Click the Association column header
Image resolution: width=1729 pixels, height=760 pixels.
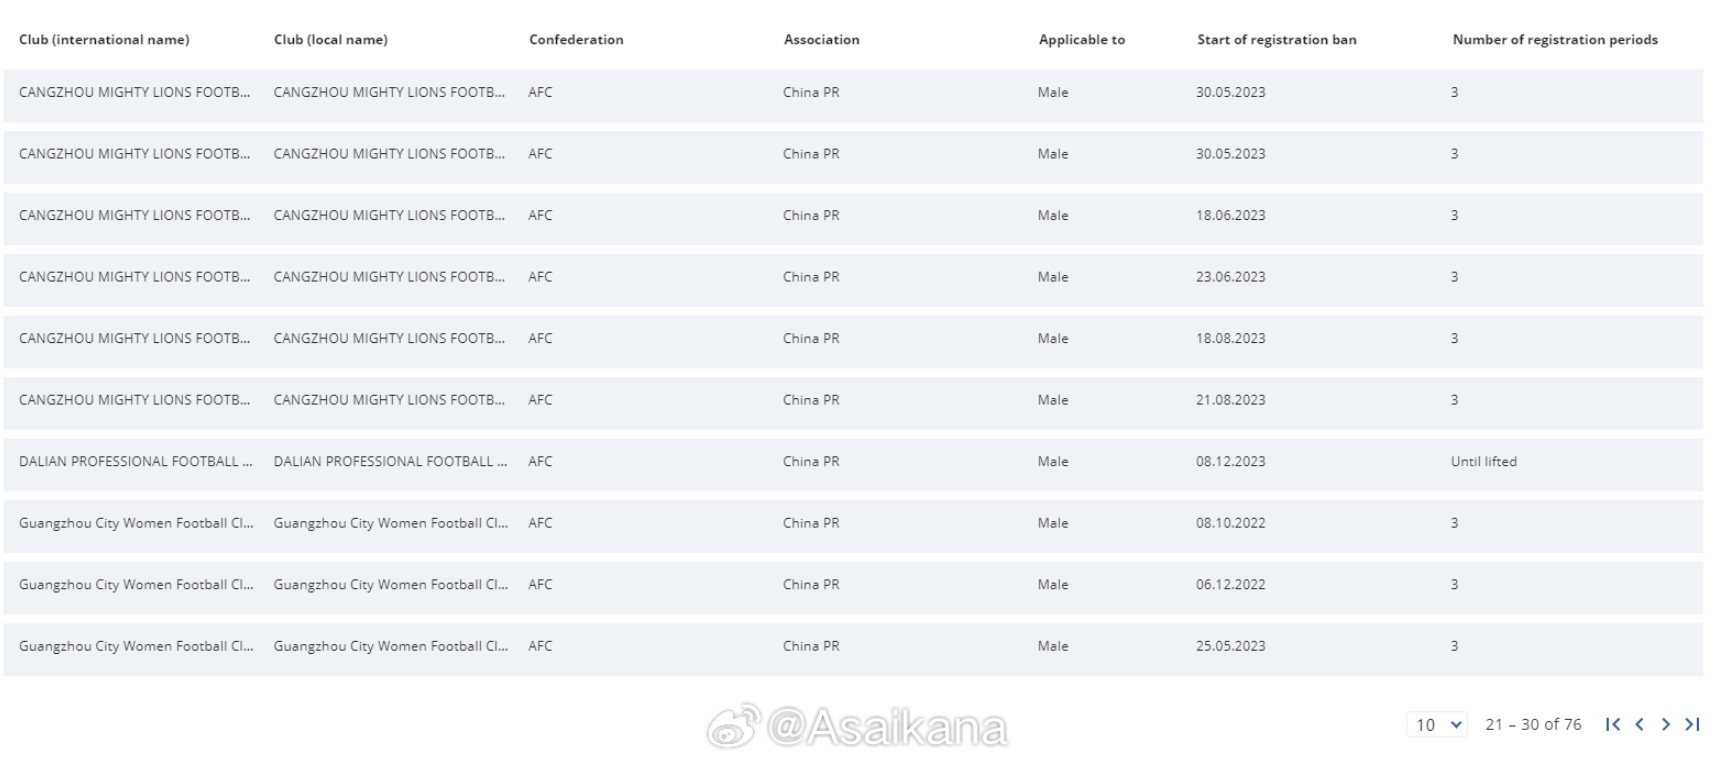pyautogui.click(x=821, y=40)
